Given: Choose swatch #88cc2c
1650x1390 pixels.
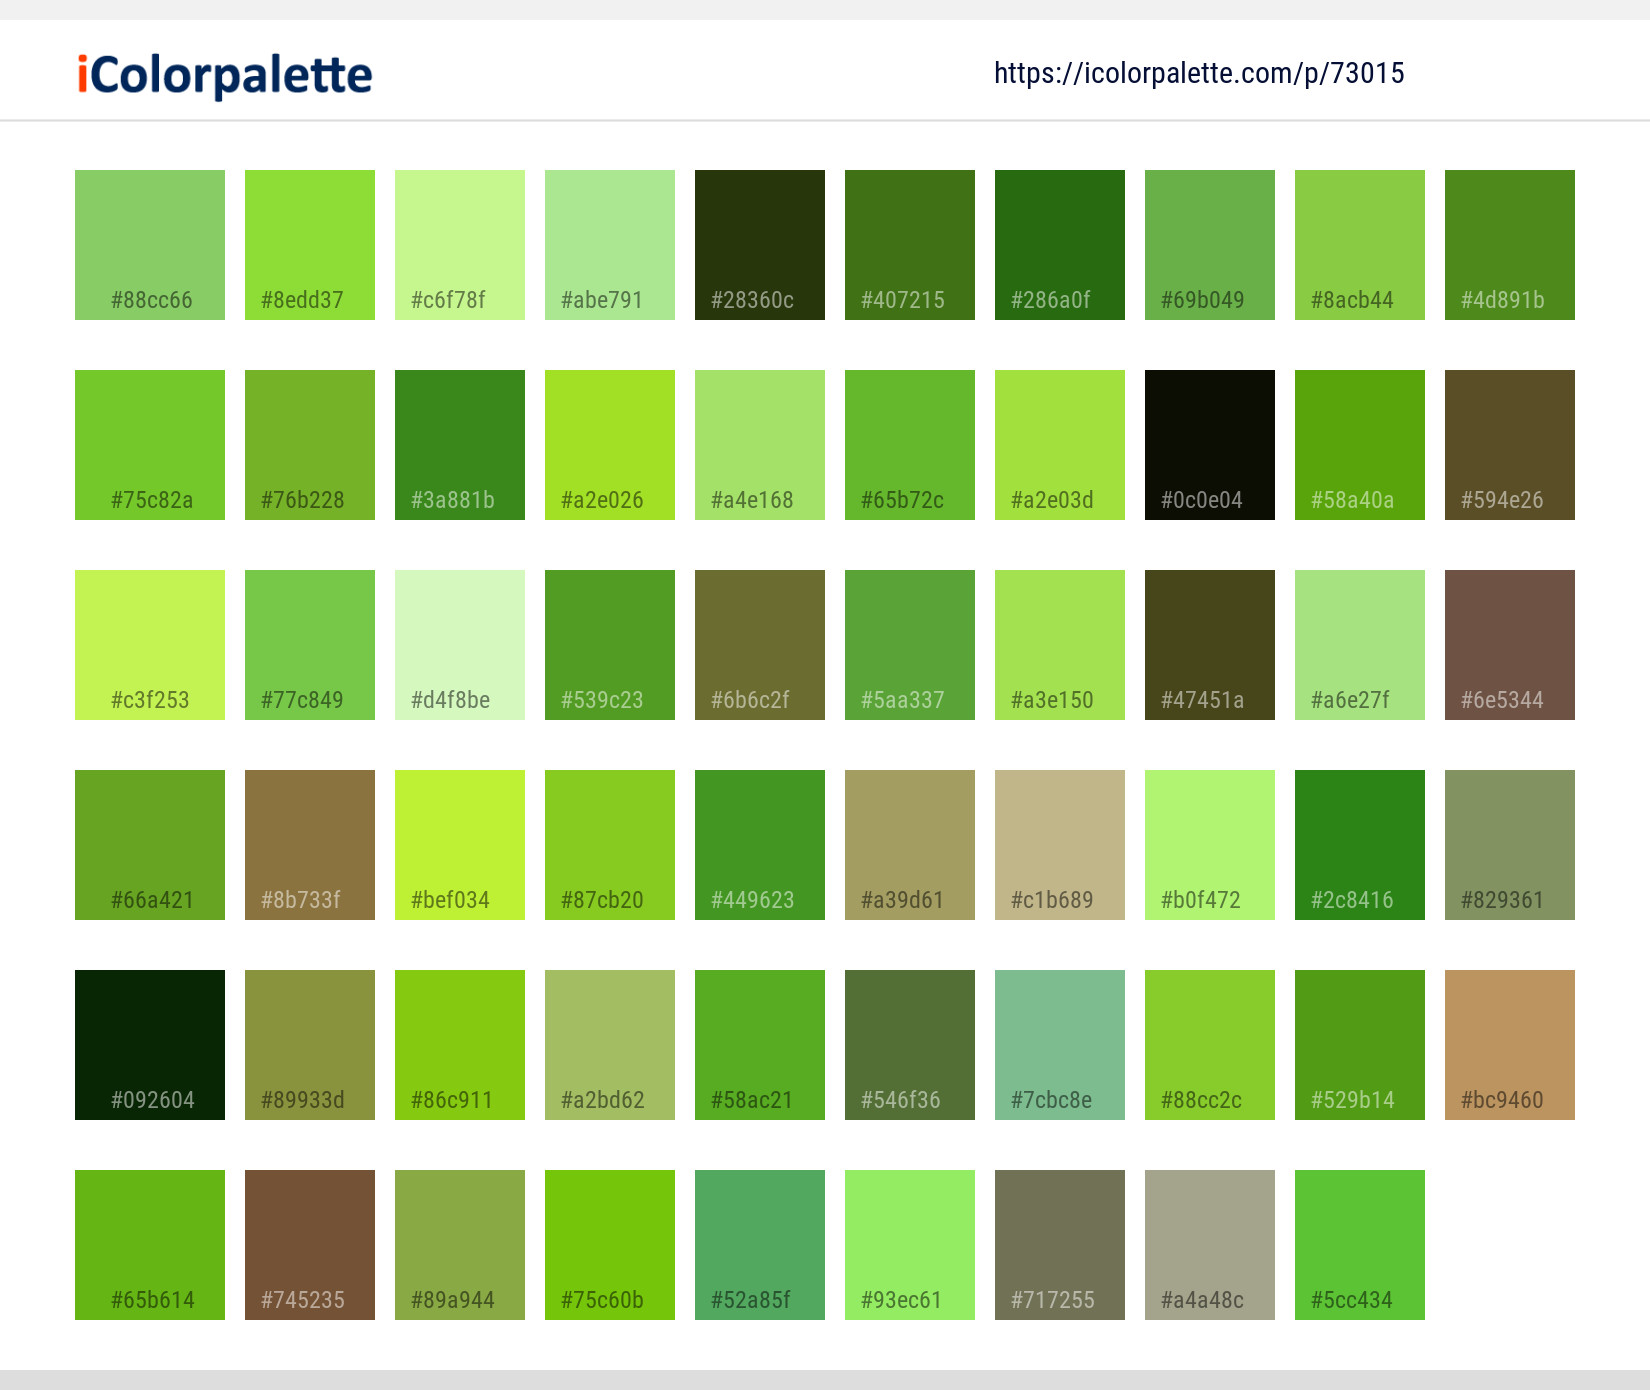Looking at the screenshot, I should click(1210, 1045).
